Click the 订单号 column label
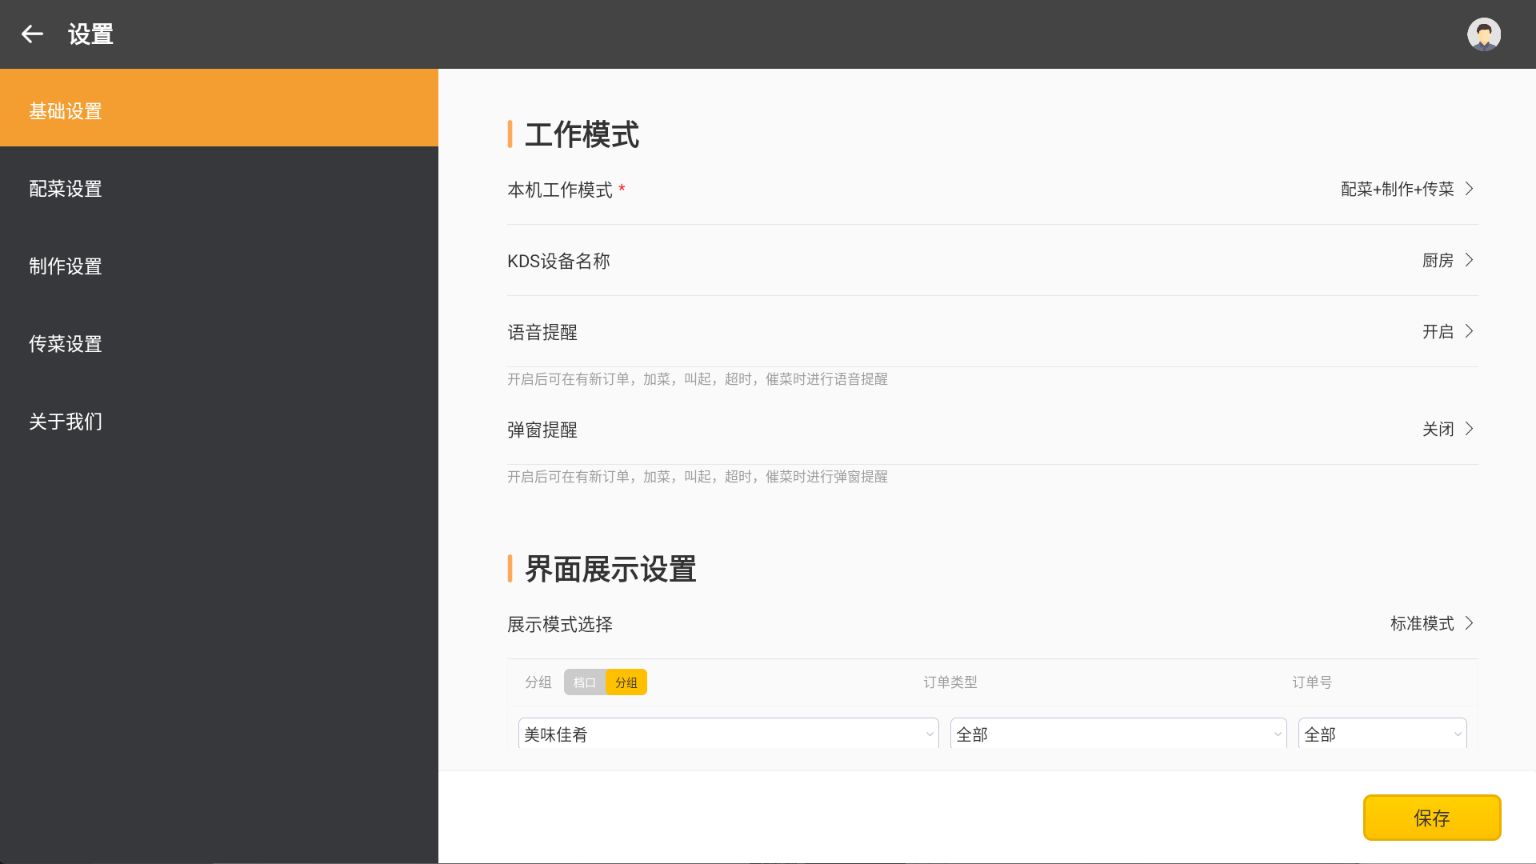 pyautogui.click(x=1312, y=682)
